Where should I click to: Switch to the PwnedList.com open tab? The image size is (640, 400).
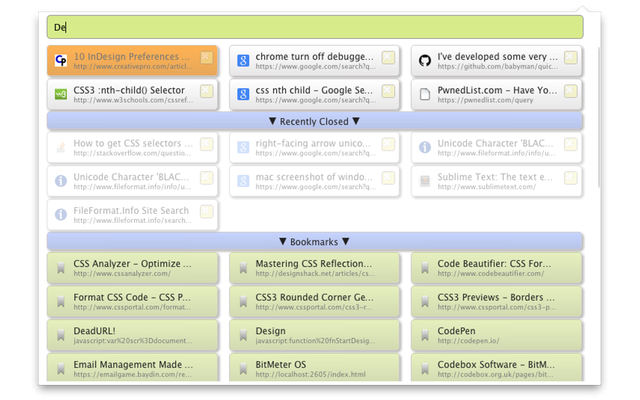click(x=496, y=95)
